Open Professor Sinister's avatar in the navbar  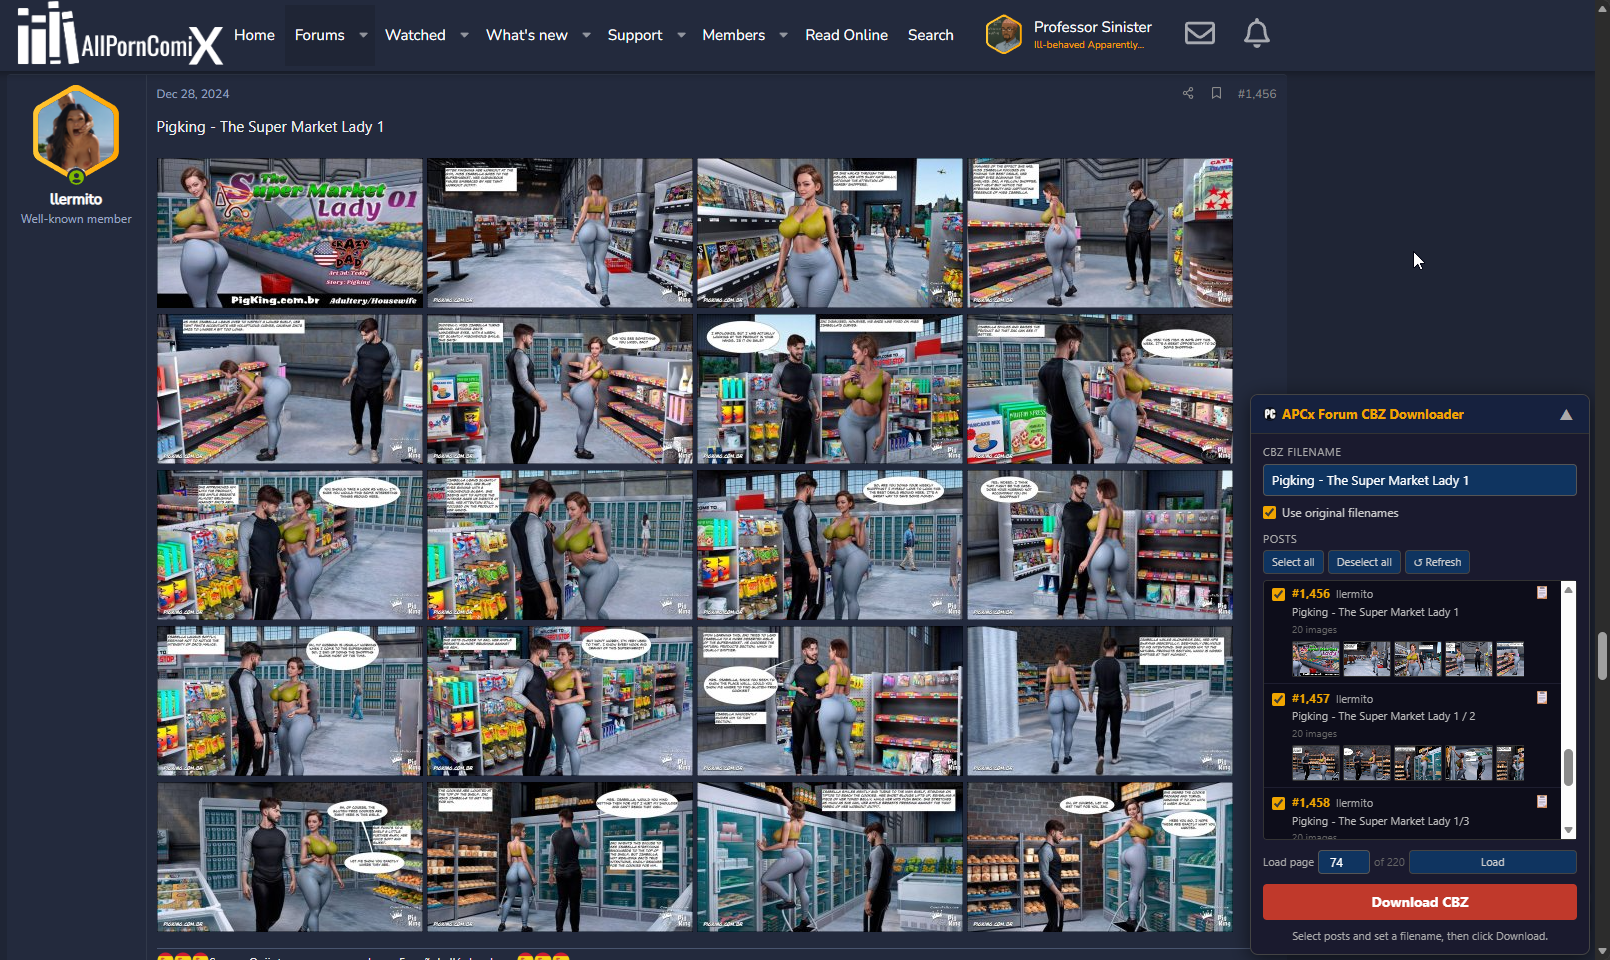pos(1004,34)
